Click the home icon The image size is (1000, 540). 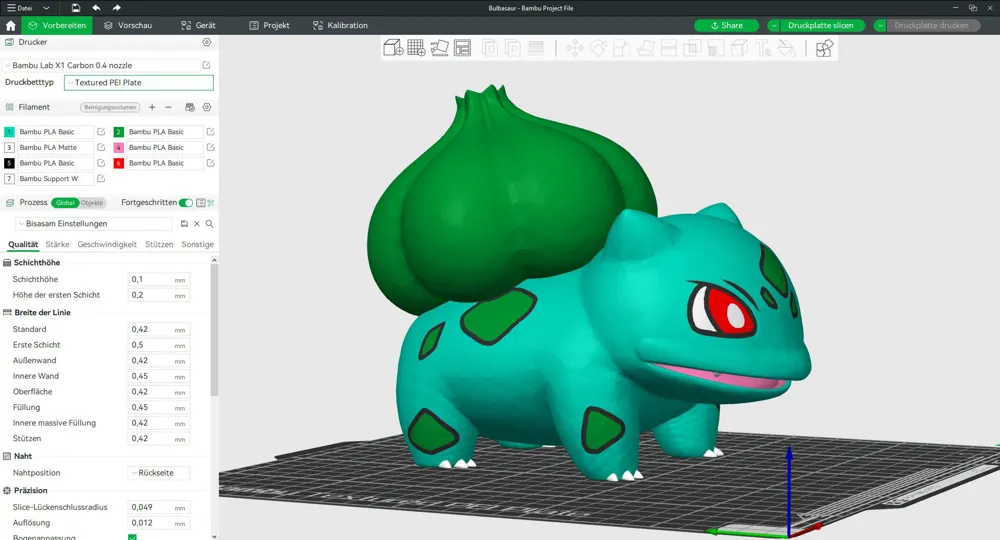10,26
